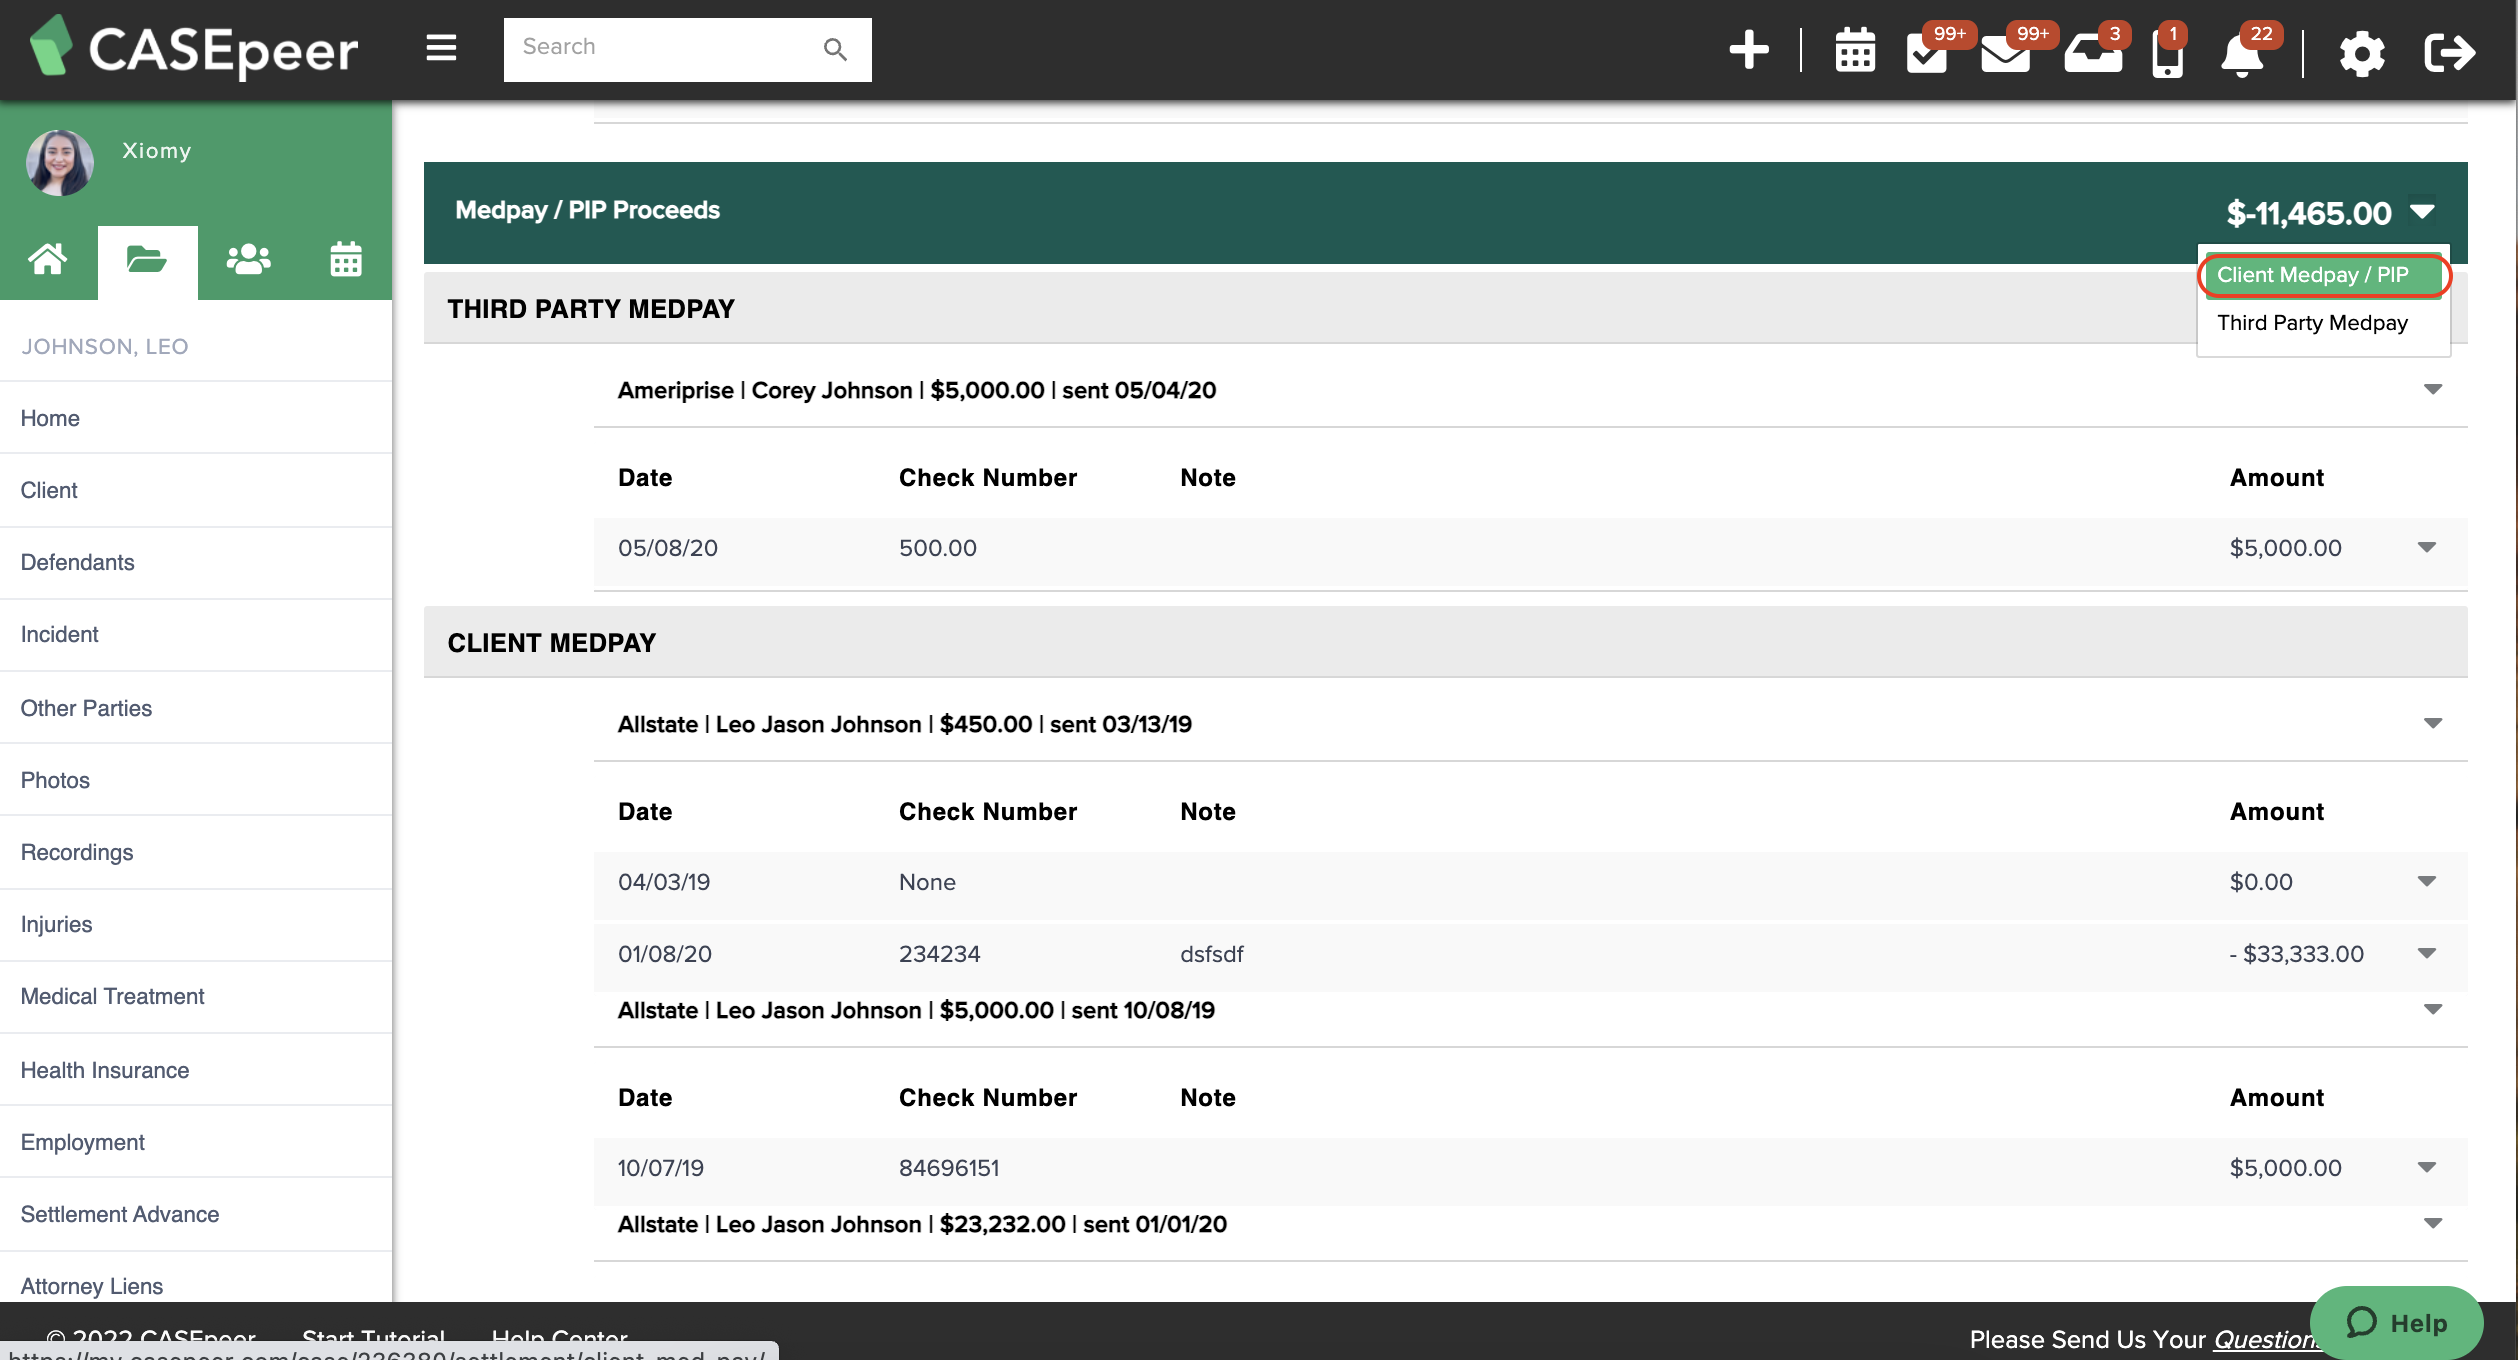Screen dimensions: 2518x1360
Task: Open the sidebar calendar icon tab
Action: coord(345,259)
